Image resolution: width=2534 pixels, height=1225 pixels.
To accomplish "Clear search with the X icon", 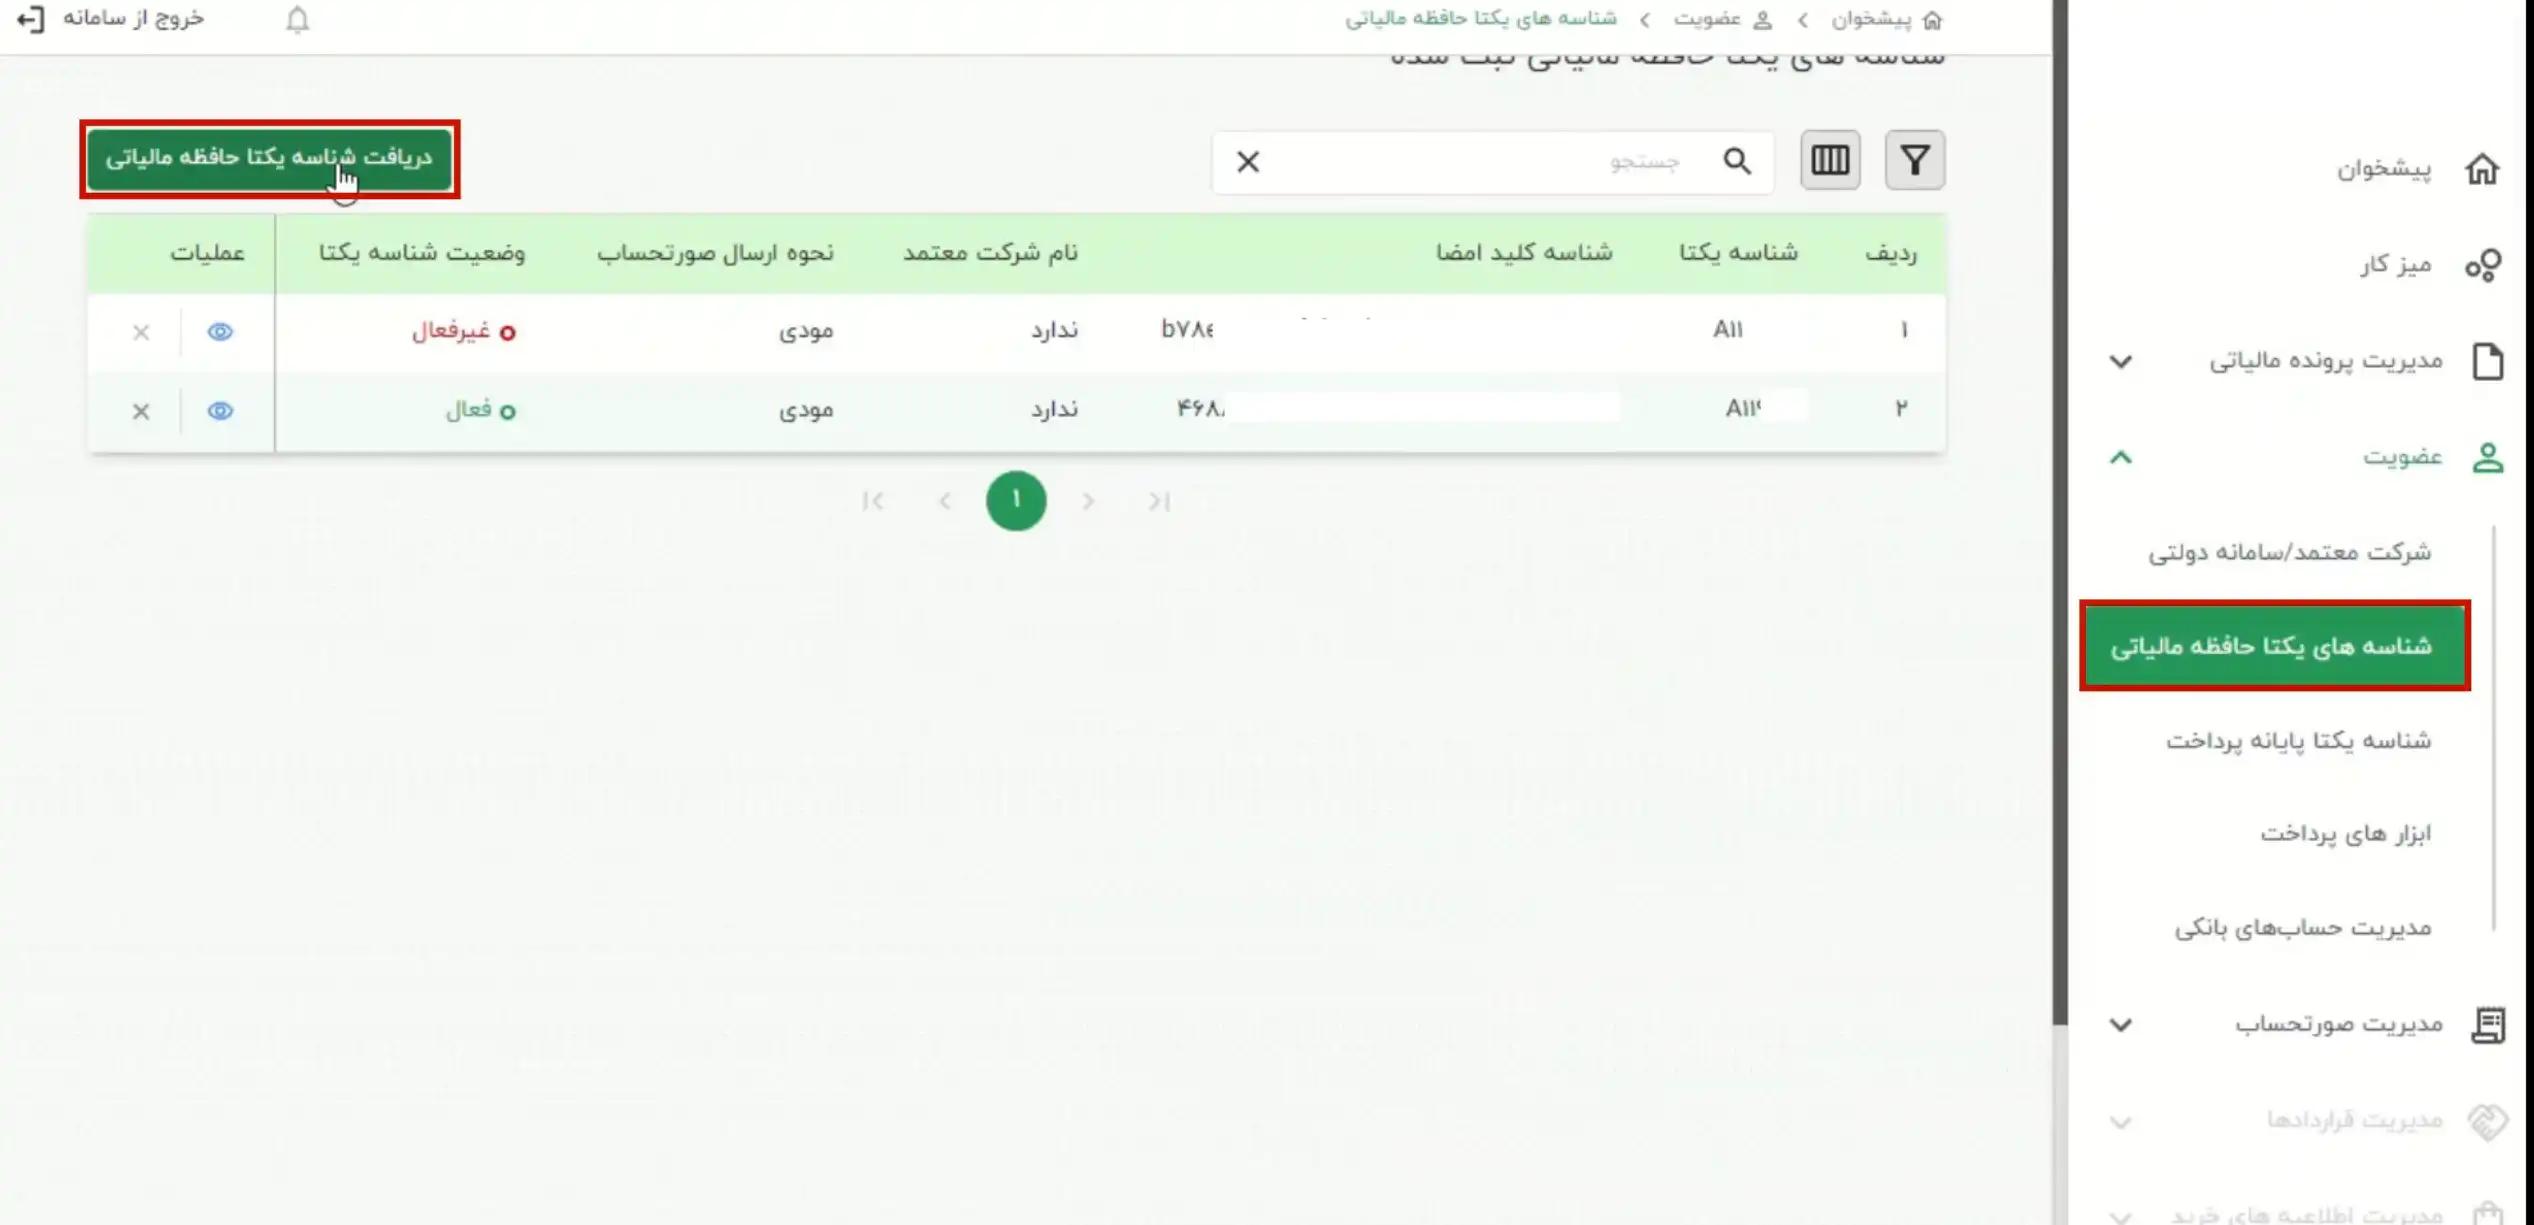I will (x=1248, y=162).
